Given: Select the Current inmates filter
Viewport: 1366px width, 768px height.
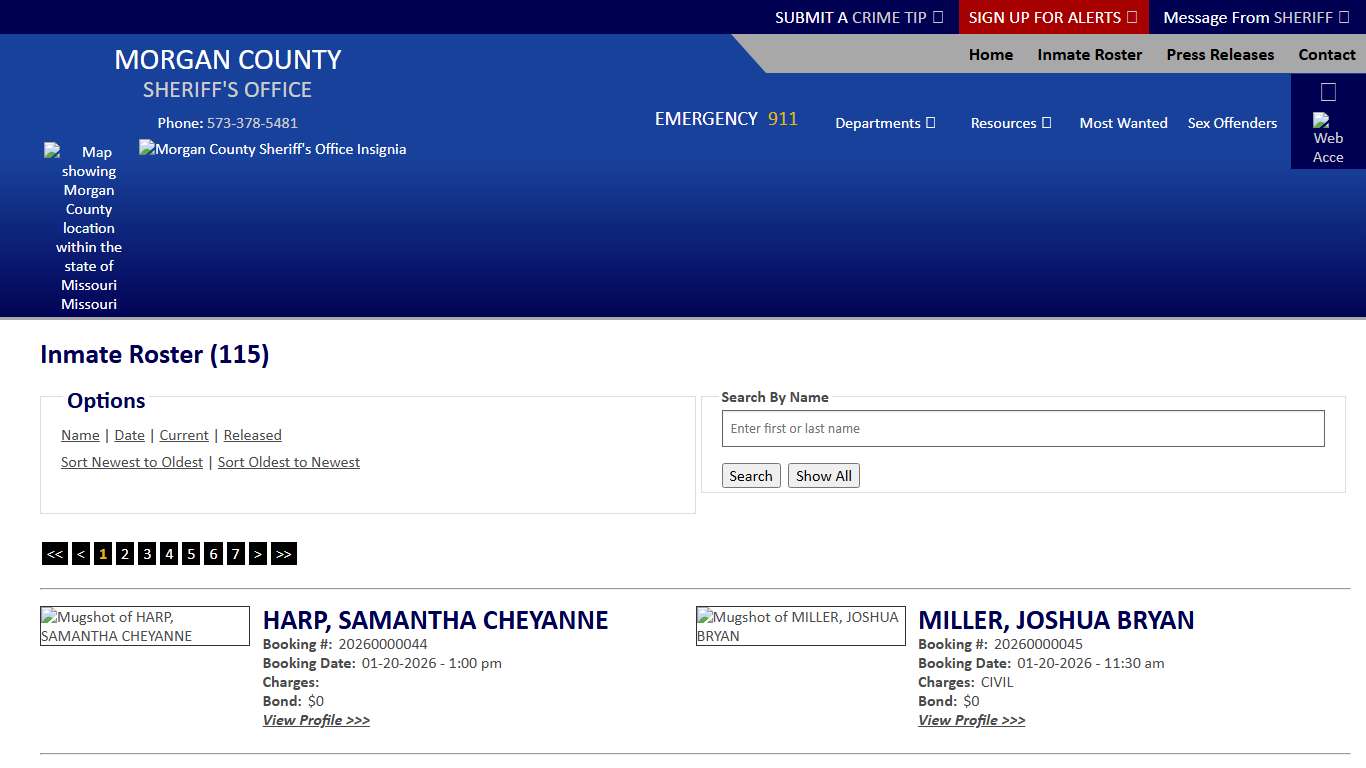Looking at the screenshot, I should pyautogui.click(x=184, y=435).
